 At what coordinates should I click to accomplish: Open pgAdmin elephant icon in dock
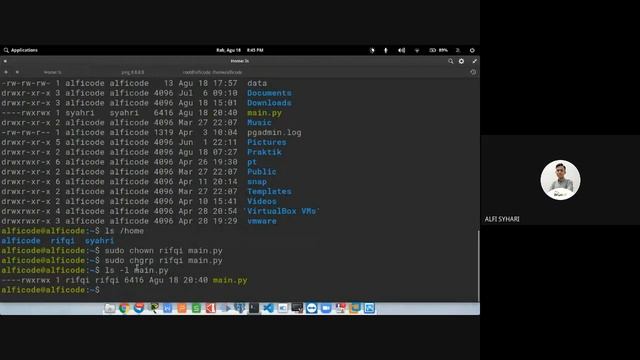tap(240, 308)
